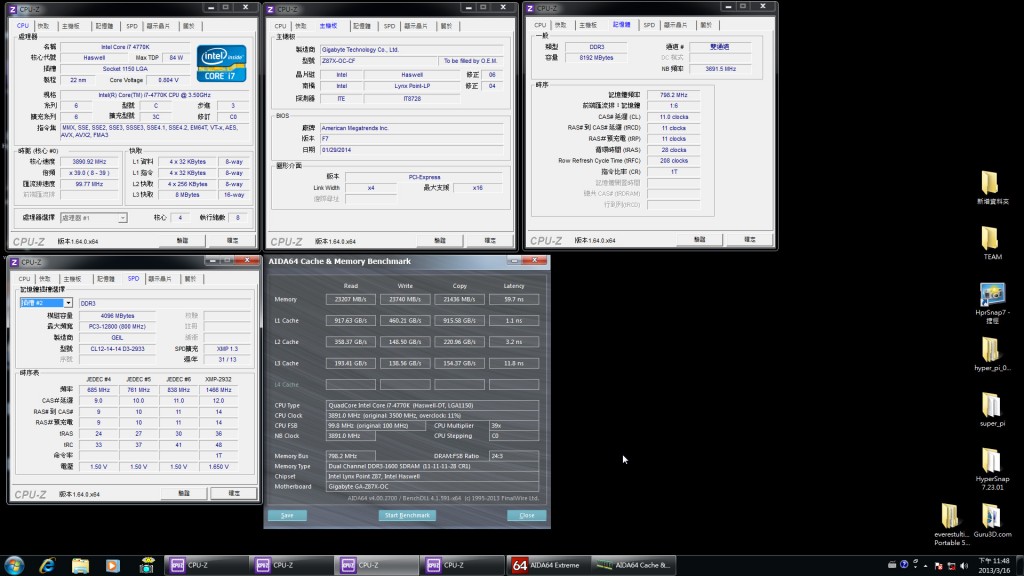Viewport: 1024px width, 576px height.
Task: Open the TEAM folder desktop icon
Action: (x=992, y=243)
